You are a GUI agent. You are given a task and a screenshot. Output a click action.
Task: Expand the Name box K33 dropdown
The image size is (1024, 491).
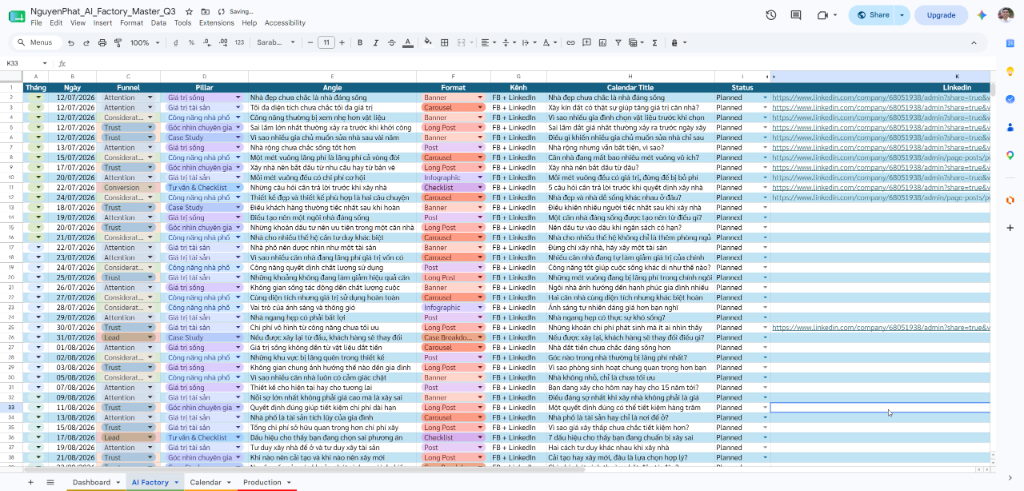[x=45, y=63]
